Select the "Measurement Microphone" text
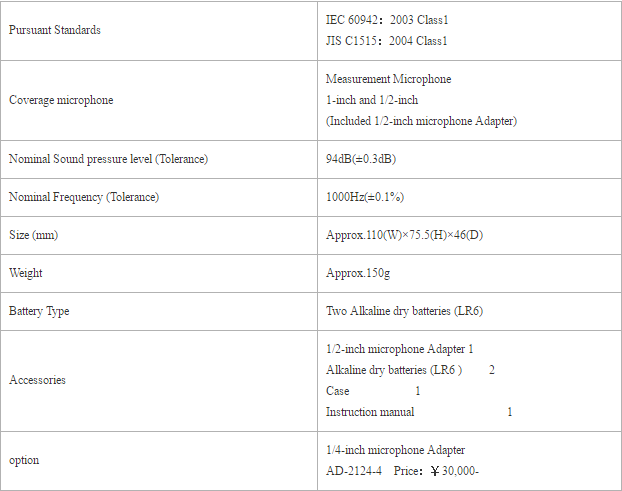Image resolution: width=622 pixels, height=491 pixels. (x=388, y=79)
